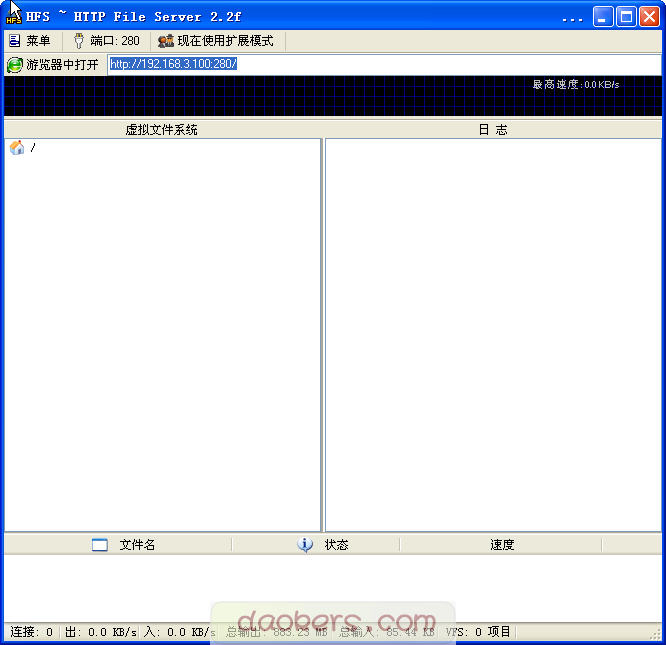Viewport: 666px width, 645px height.
Task: Click the 最高速度 label on graph
Action: tap(576, 84)
